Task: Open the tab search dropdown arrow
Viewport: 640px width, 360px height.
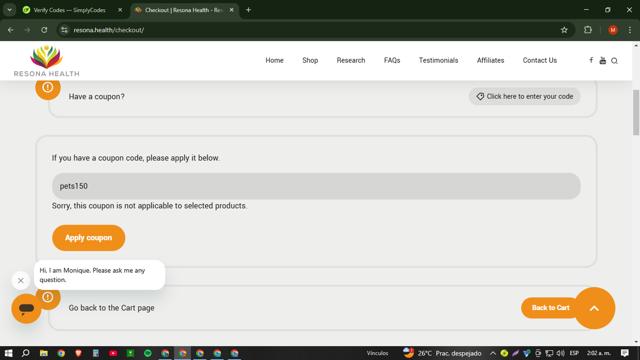Action: click(x=9, y=10)
